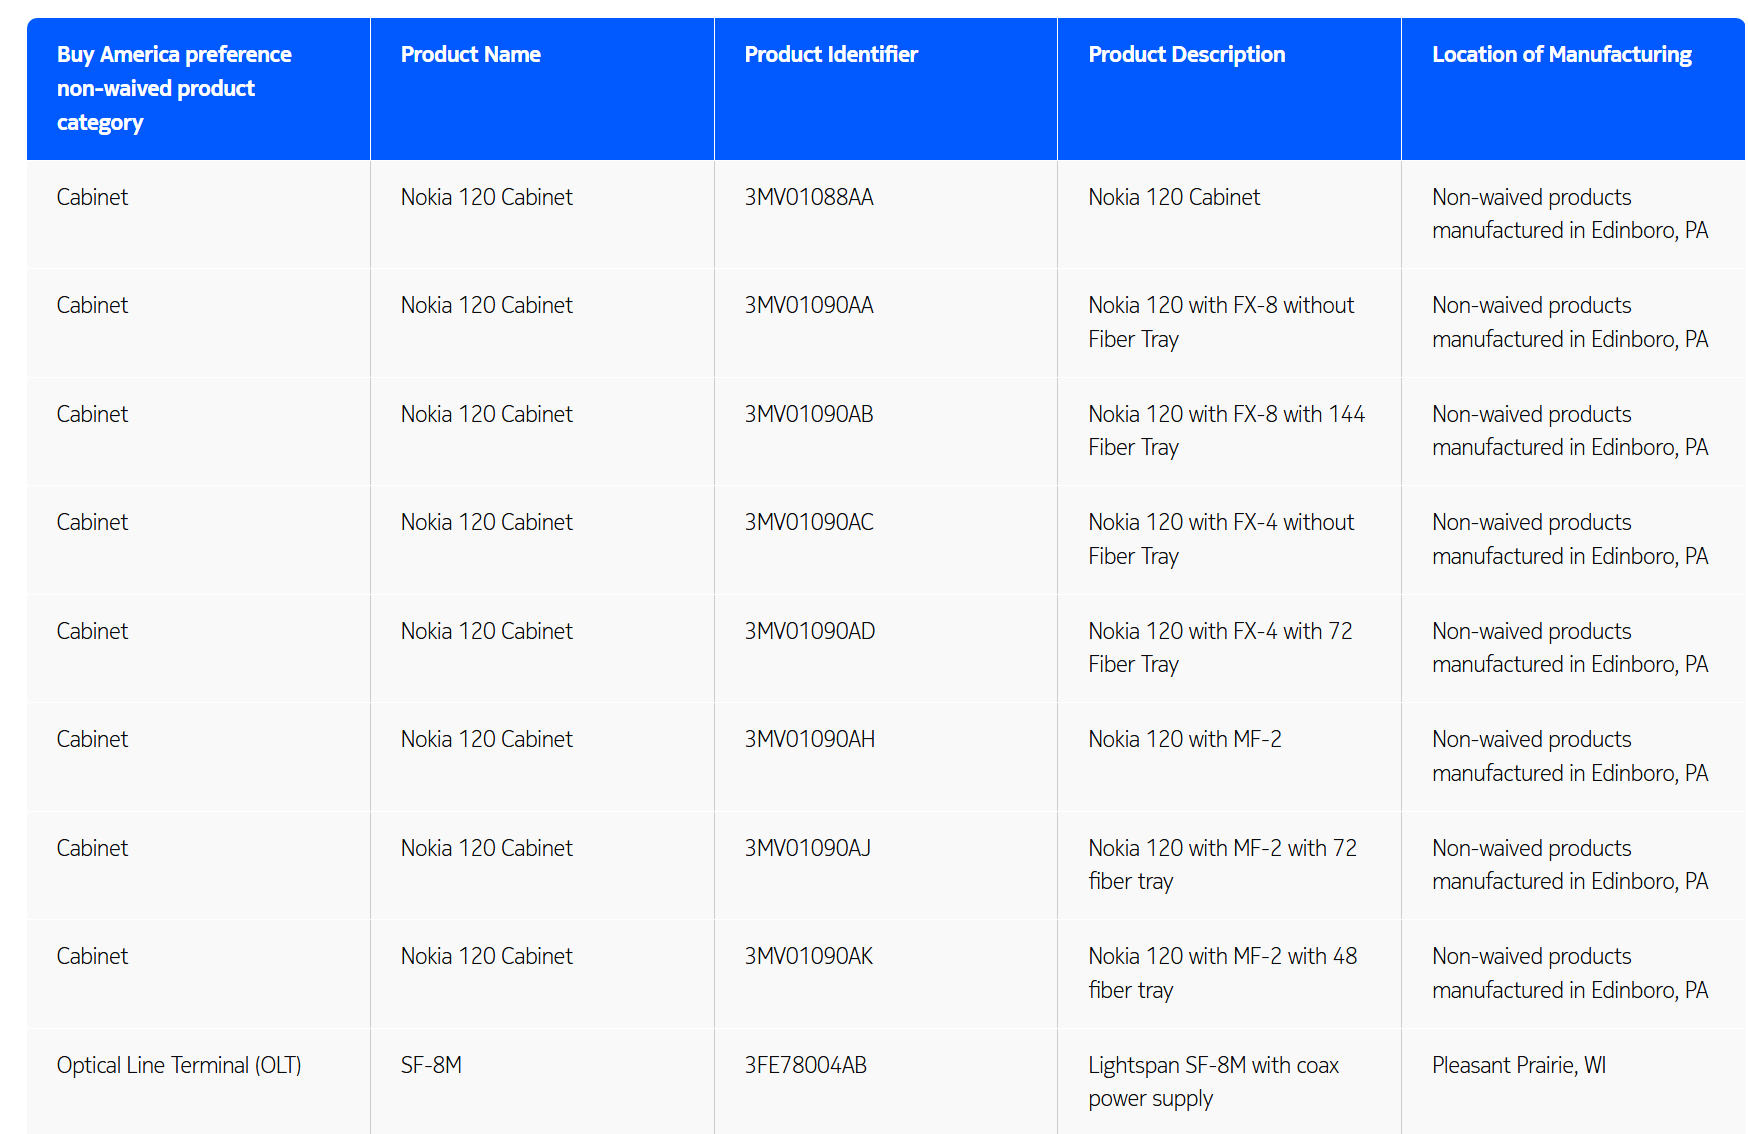Select the Product Name column header
This screenshot has height=1134, width=1748.
470,54
